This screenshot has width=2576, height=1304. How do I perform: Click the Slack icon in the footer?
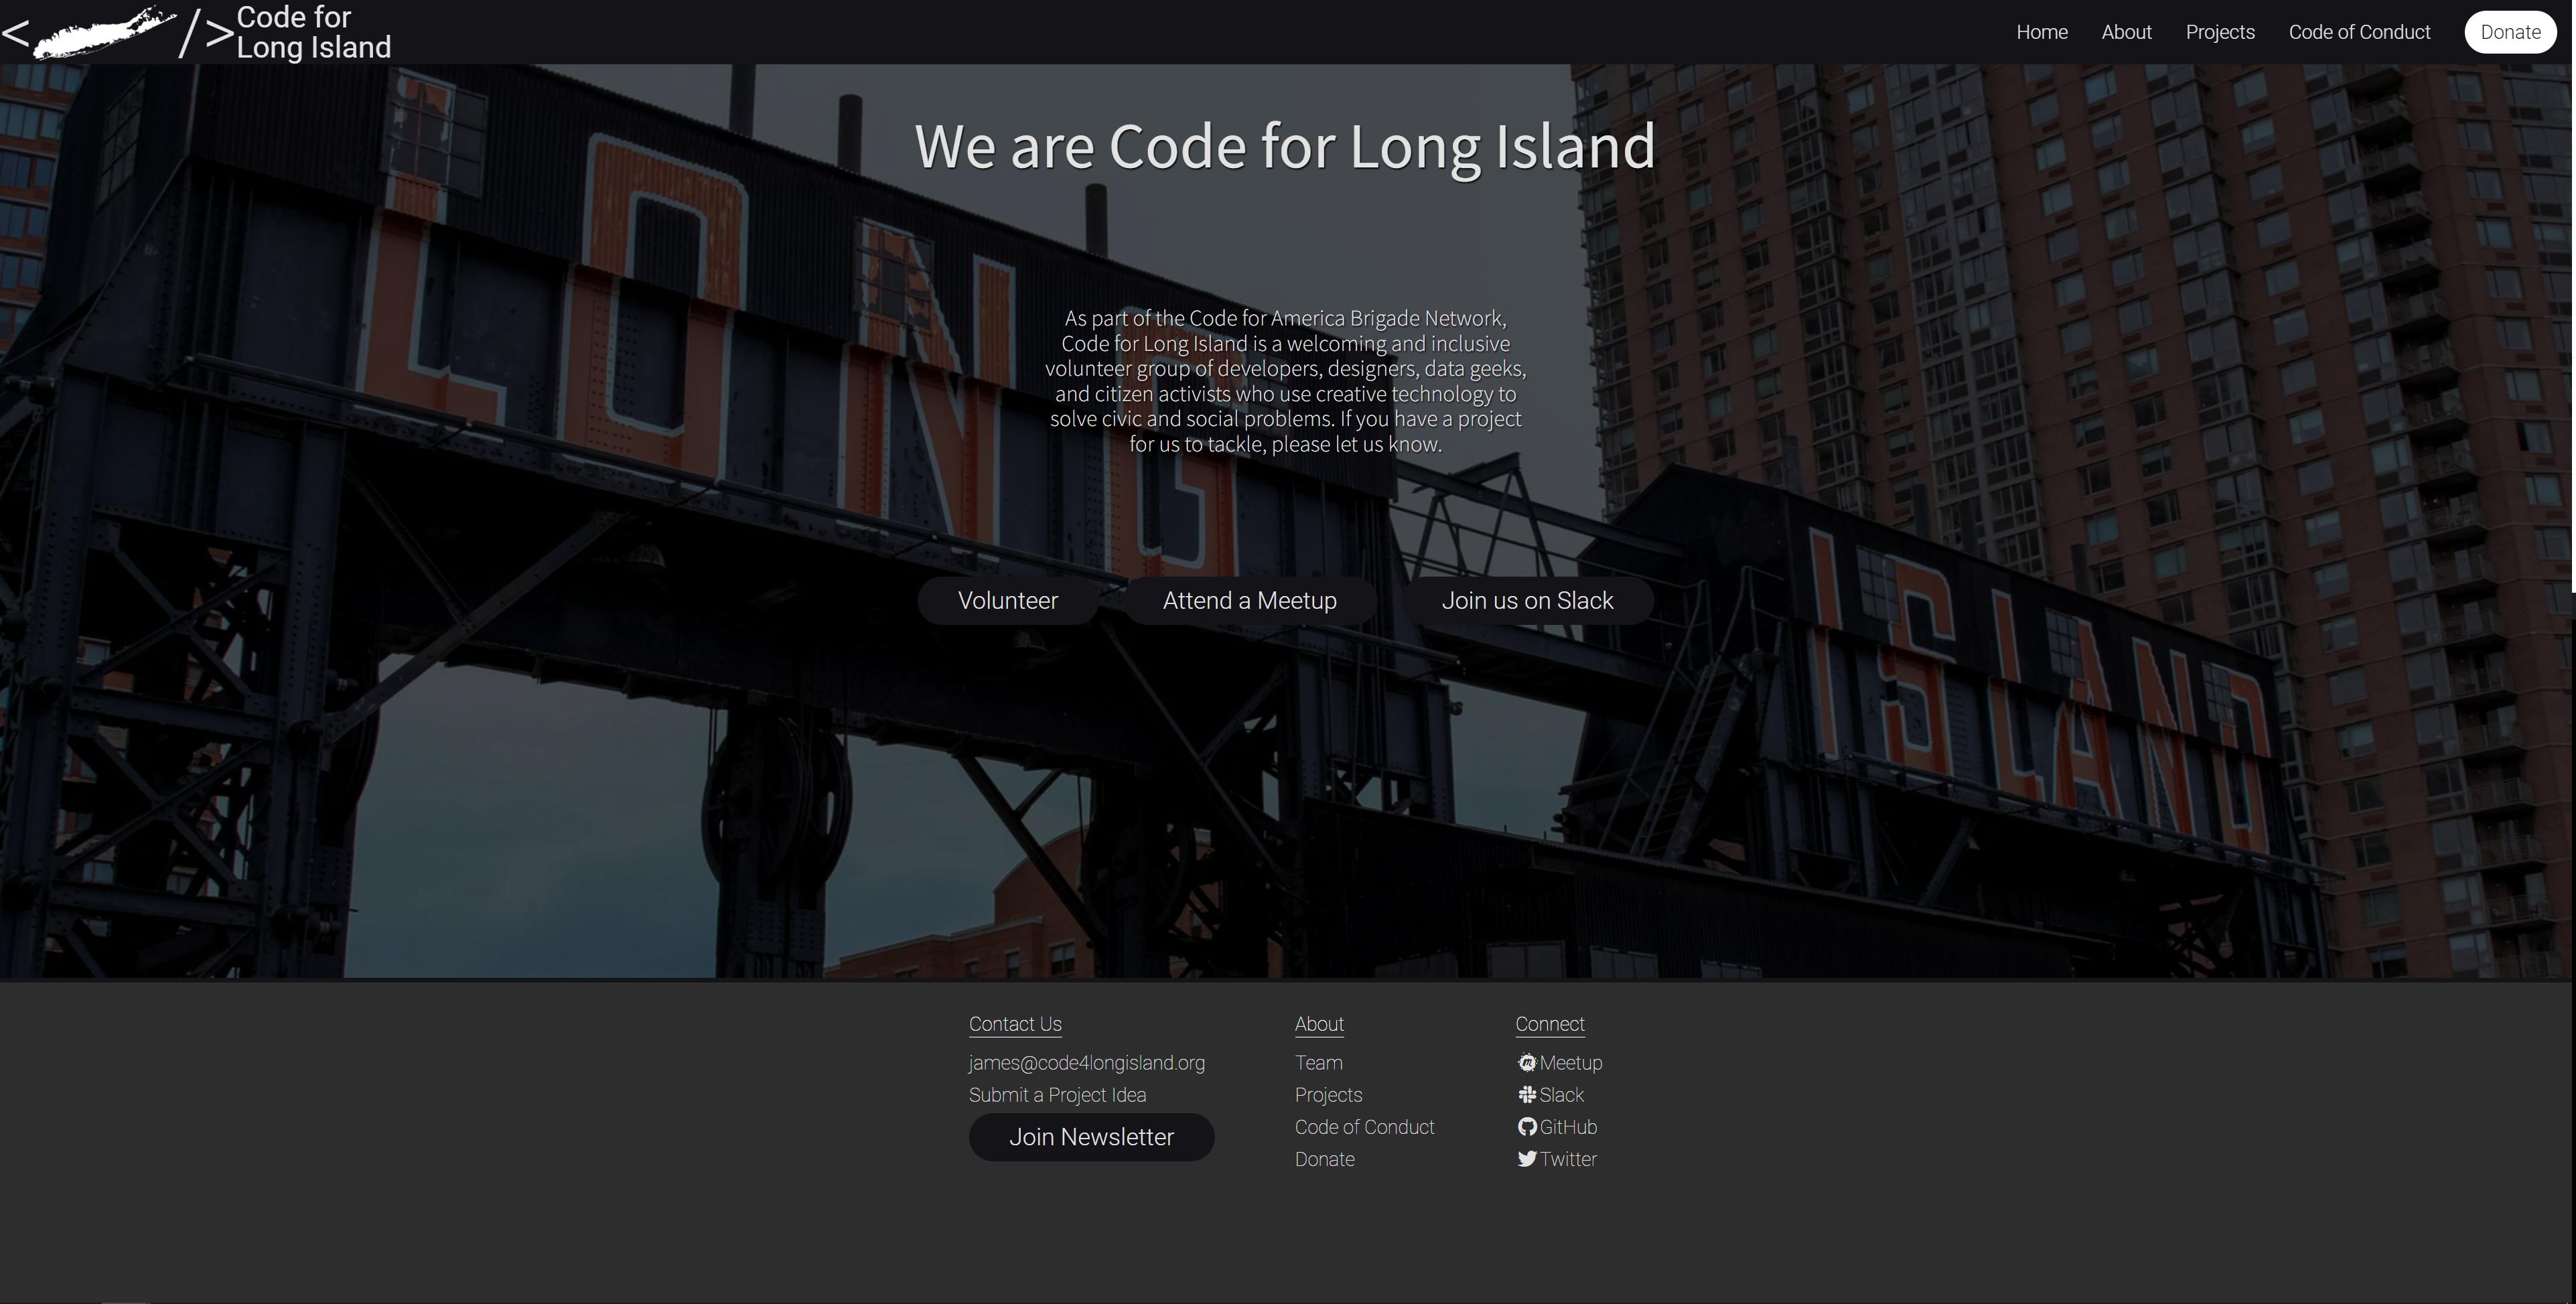coord(1527,1095)
